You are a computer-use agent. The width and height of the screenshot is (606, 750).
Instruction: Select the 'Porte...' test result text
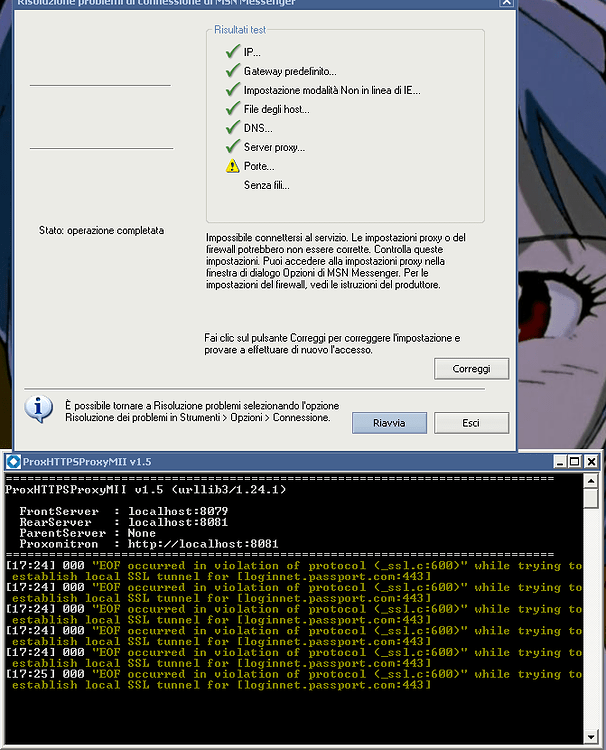point(259,166)
